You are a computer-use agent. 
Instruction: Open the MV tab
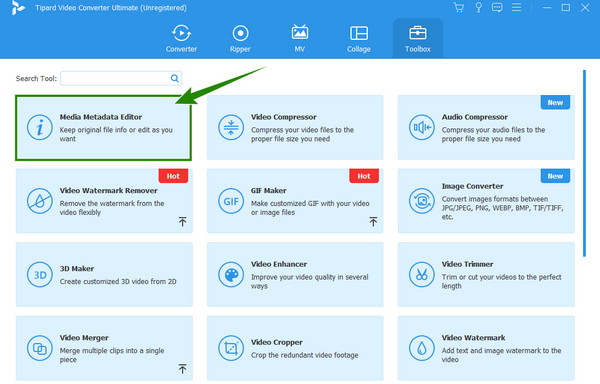coord(300,39)
